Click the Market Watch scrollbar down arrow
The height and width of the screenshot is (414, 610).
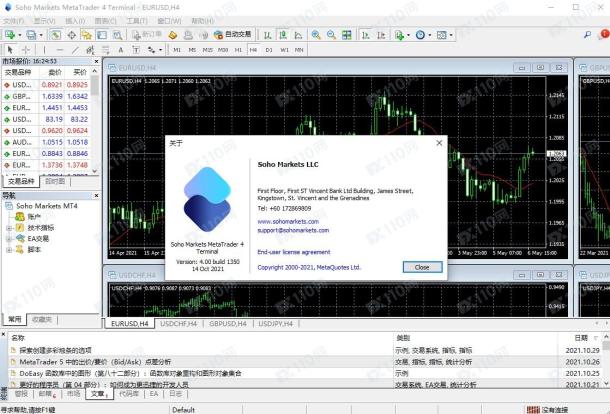click(95, 171)
